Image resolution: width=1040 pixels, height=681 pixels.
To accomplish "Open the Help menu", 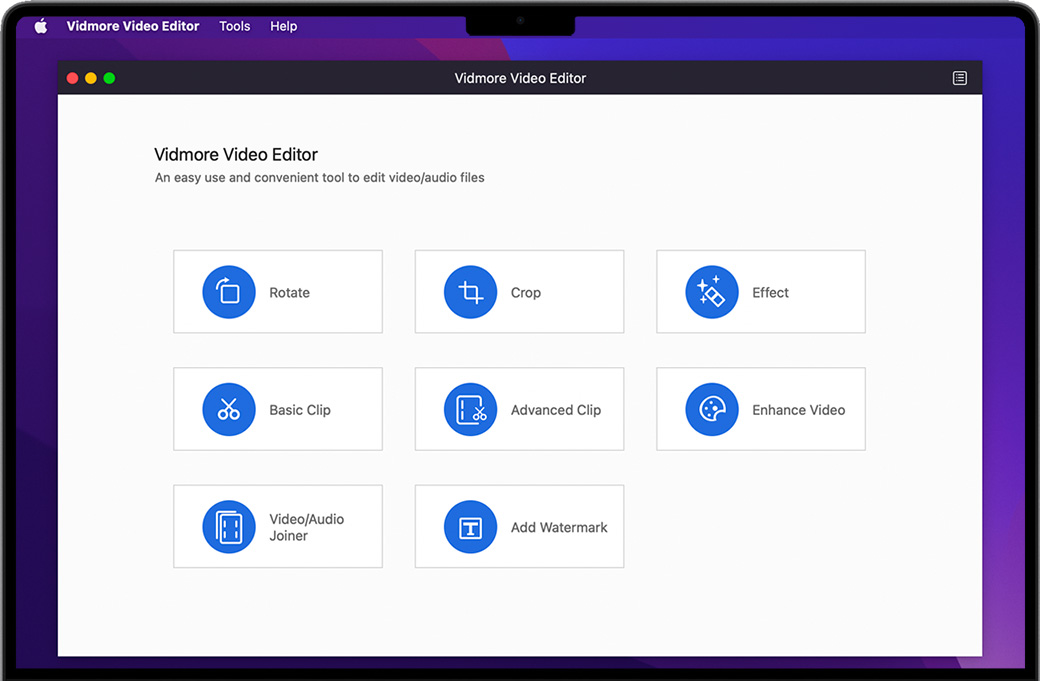I will (283, 26).
